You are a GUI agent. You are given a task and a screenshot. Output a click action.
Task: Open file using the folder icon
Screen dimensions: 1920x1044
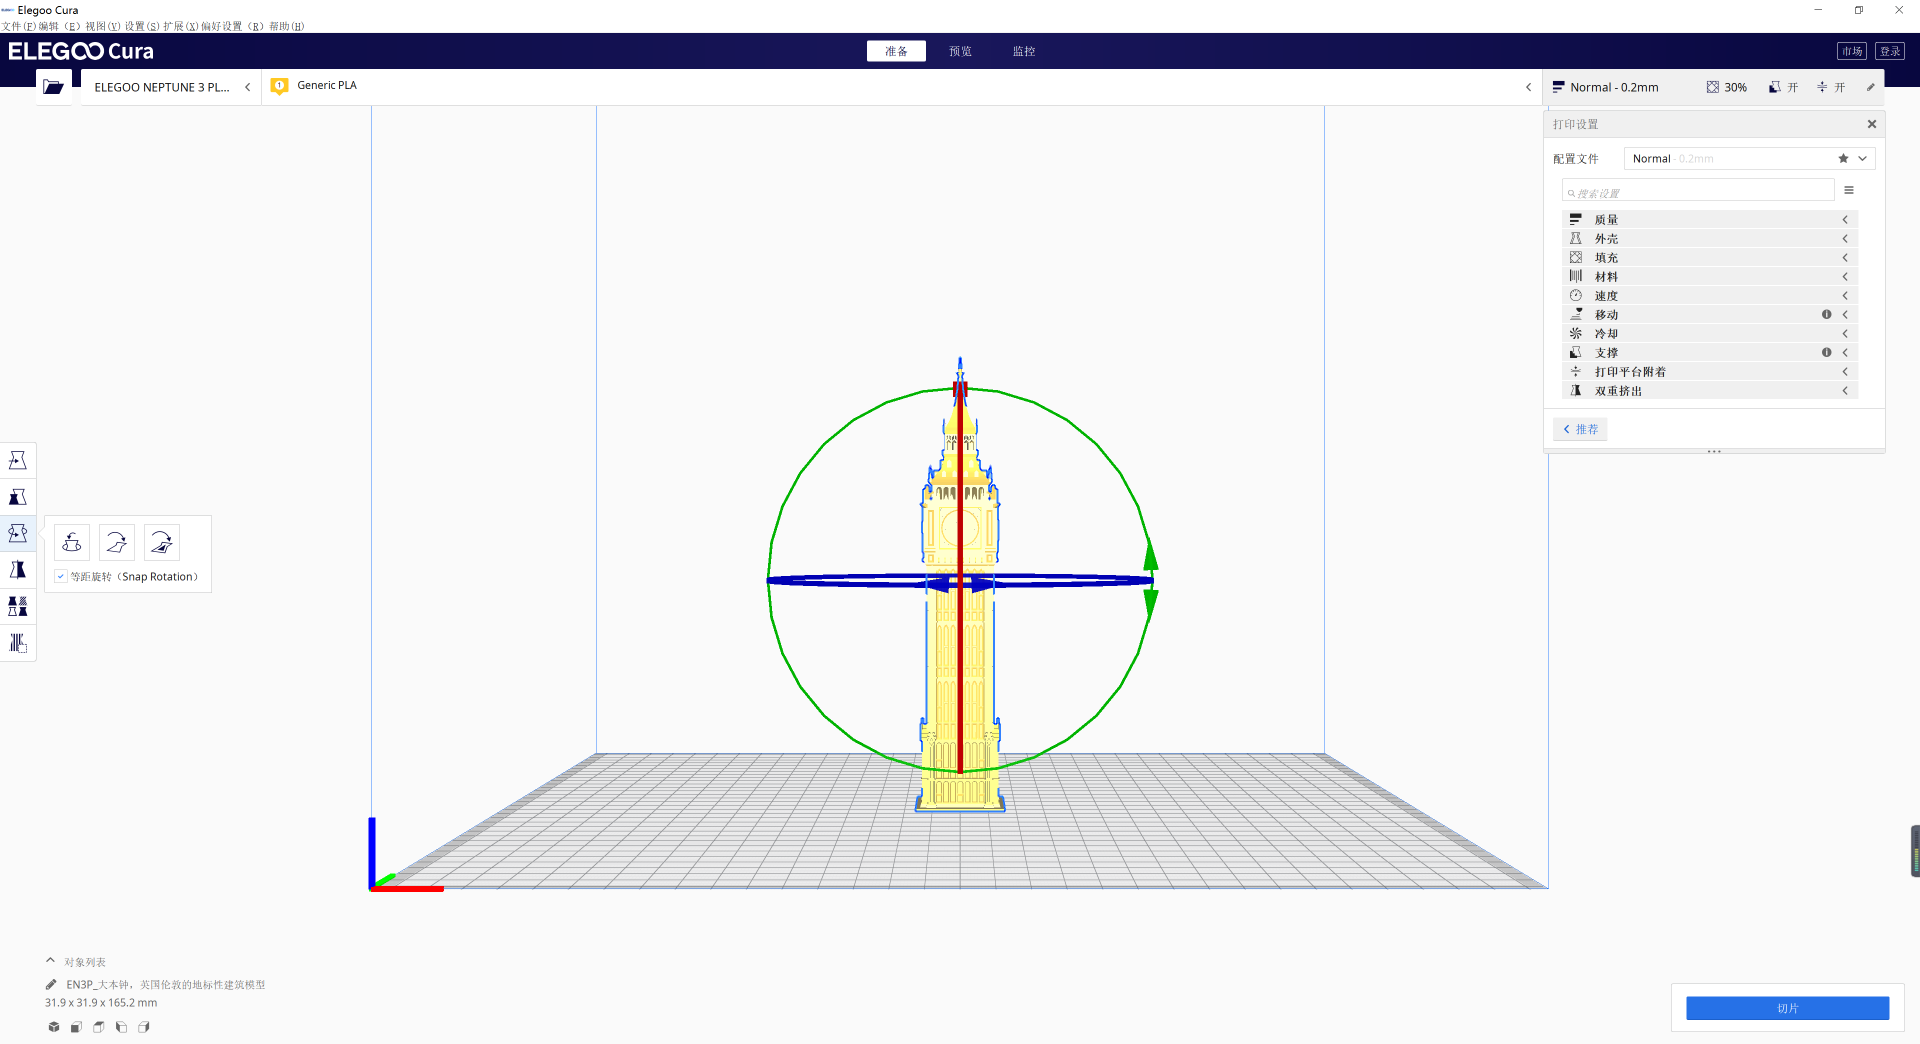tap(54, 87)
